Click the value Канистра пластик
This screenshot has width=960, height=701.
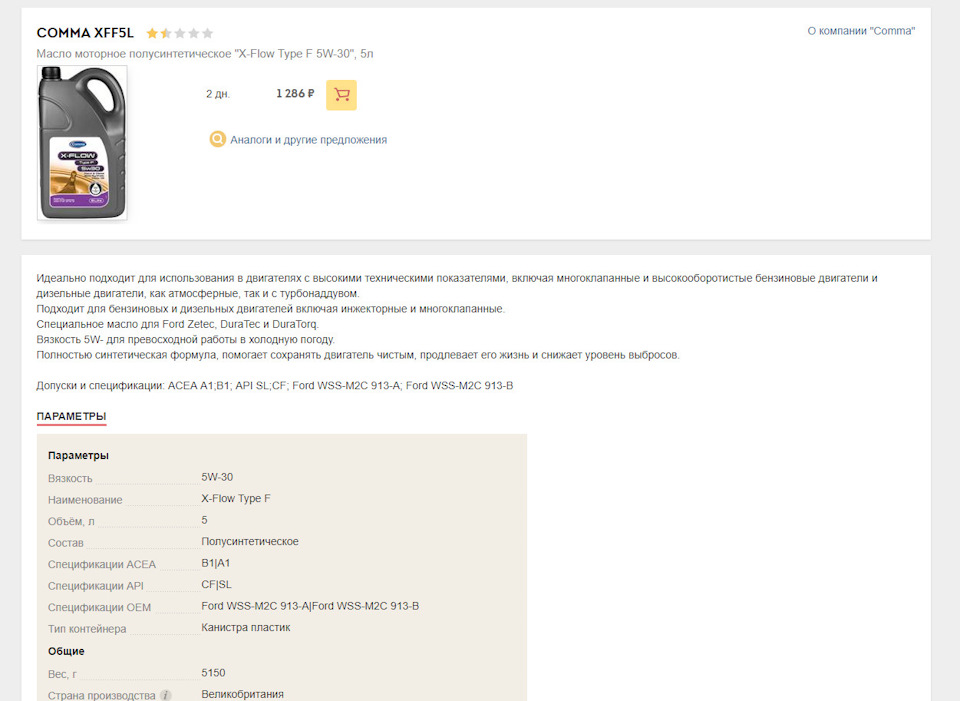pyautogui.click(x=246, y=627)
